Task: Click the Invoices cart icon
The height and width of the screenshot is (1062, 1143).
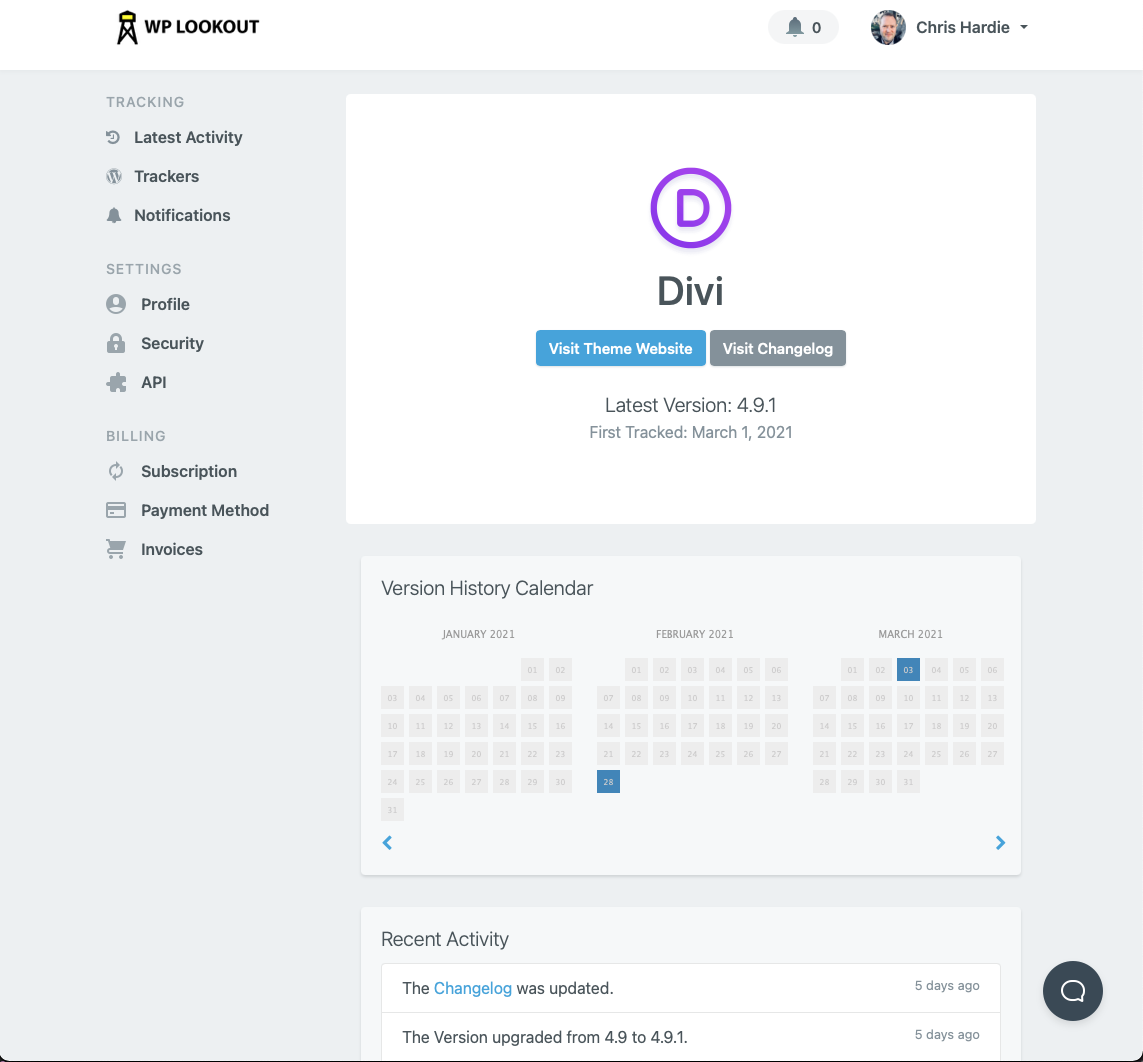Action: pyautogui.click(x=116, y=549)
